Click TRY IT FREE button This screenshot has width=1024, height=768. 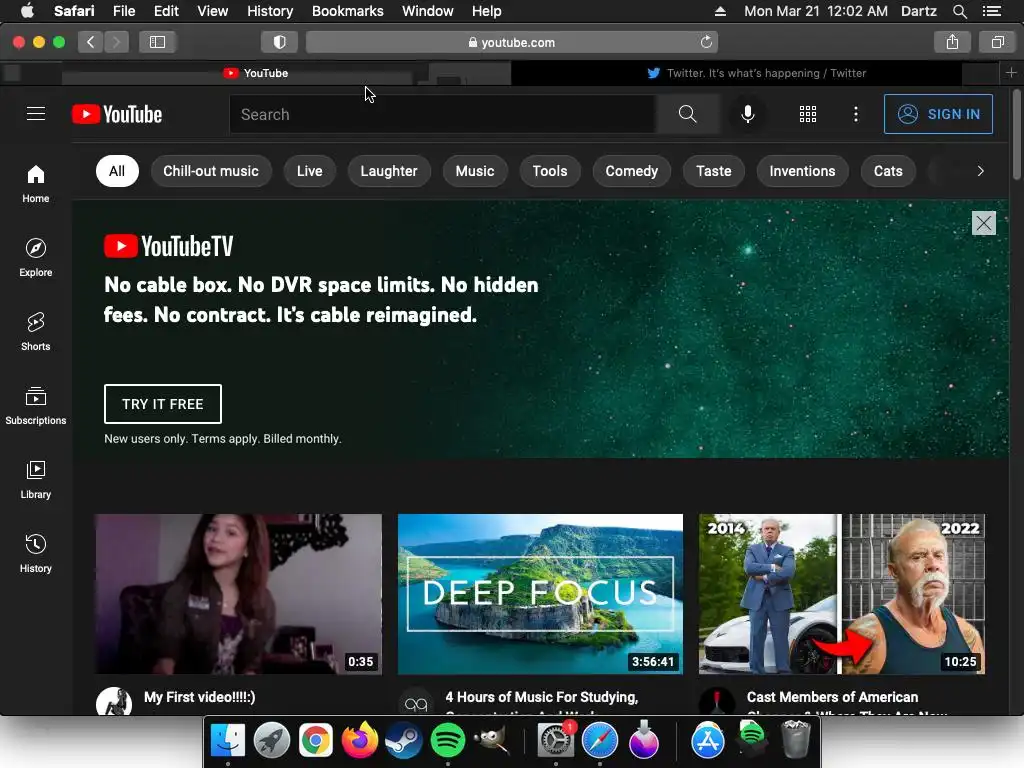click(x=163, y=404)
